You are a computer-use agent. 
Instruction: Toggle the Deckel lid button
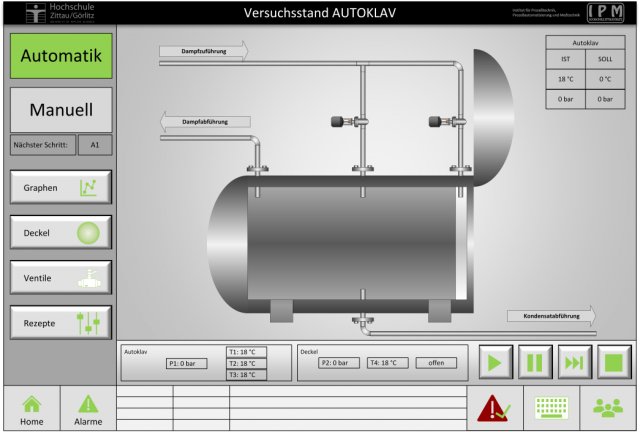click(61, 233)
